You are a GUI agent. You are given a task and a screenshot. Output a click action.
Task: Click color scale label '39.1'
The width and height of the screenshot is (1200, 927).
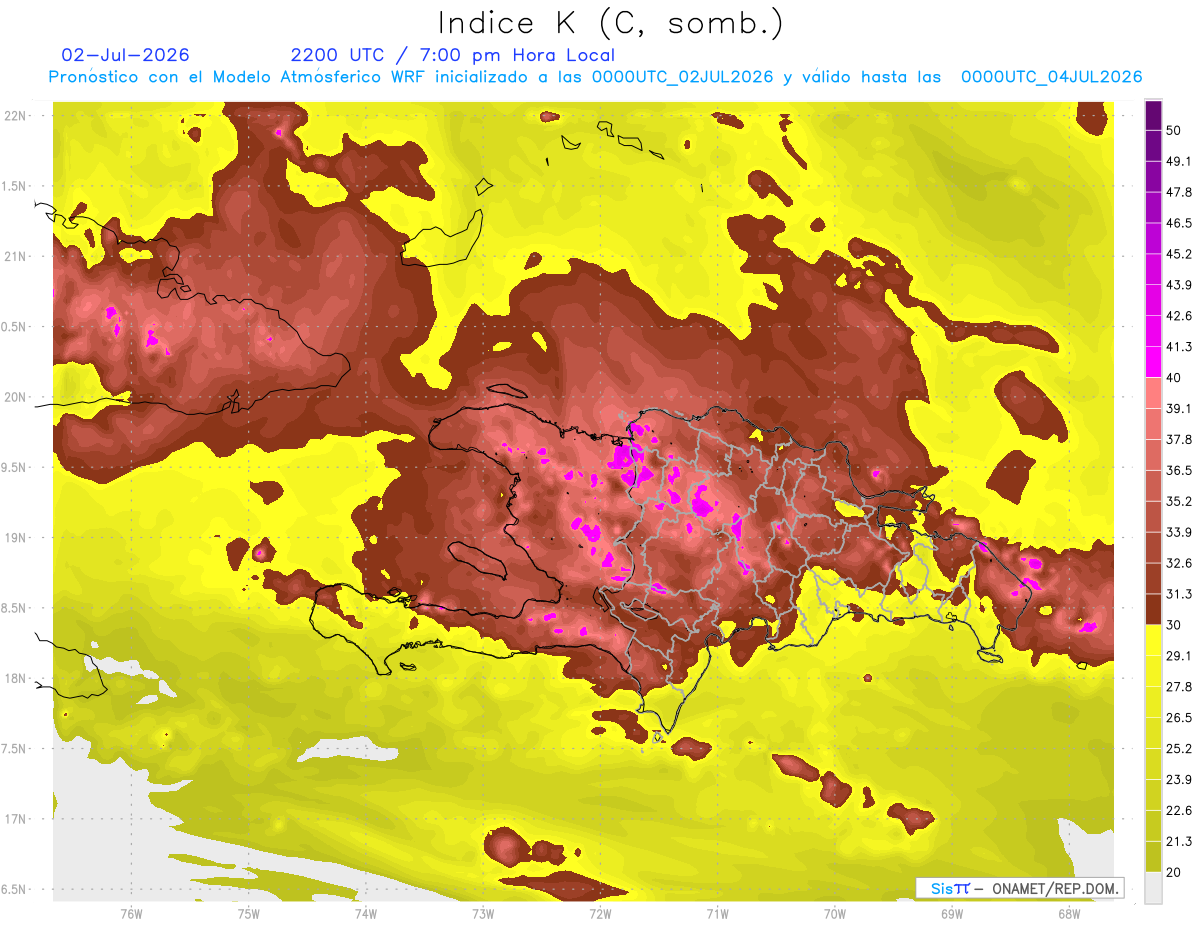(x=1179, y=408)
